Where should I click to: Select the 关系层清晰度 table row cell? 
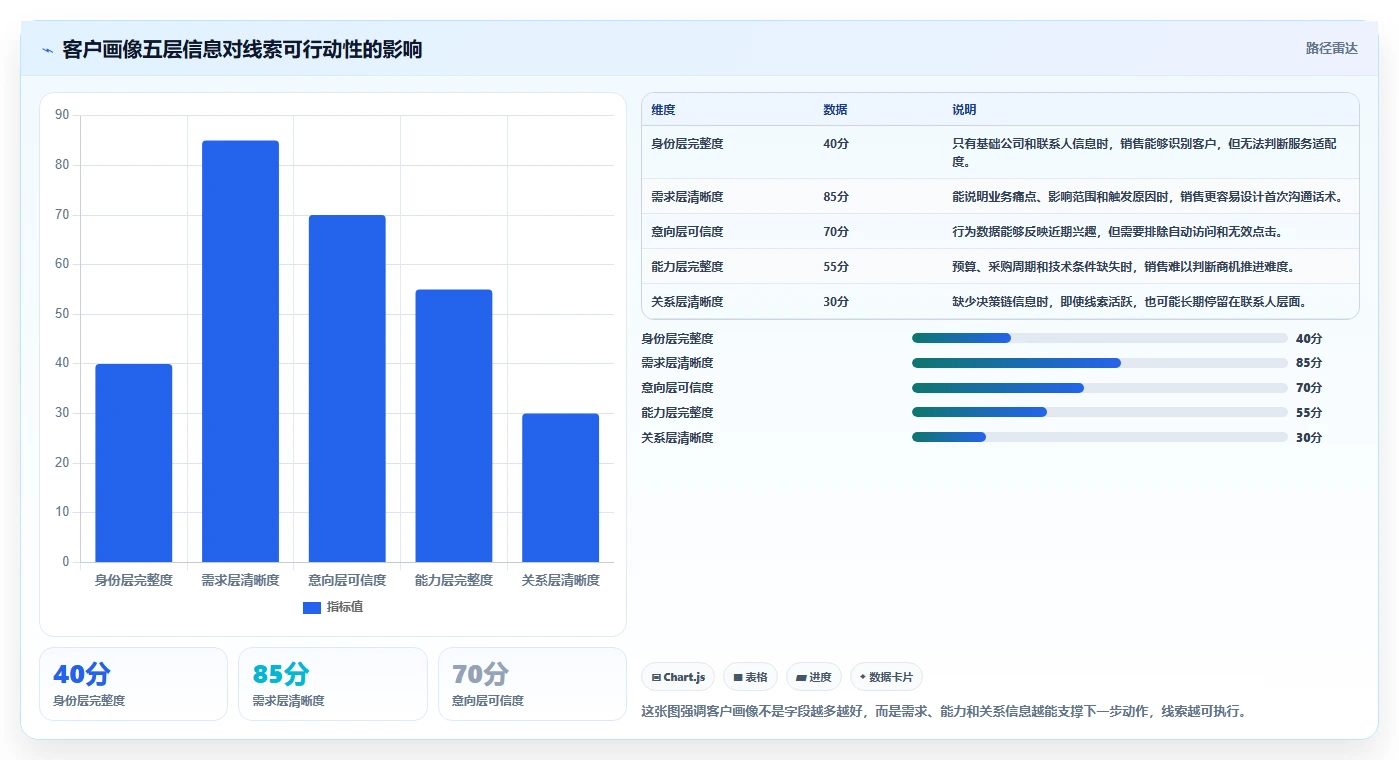[x=687, y=301]
